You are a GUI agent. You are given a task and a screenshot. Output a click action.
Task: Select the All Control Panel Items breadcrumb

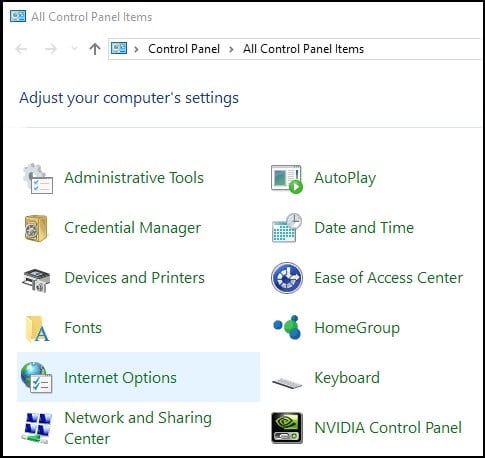[x=303, y=49]
